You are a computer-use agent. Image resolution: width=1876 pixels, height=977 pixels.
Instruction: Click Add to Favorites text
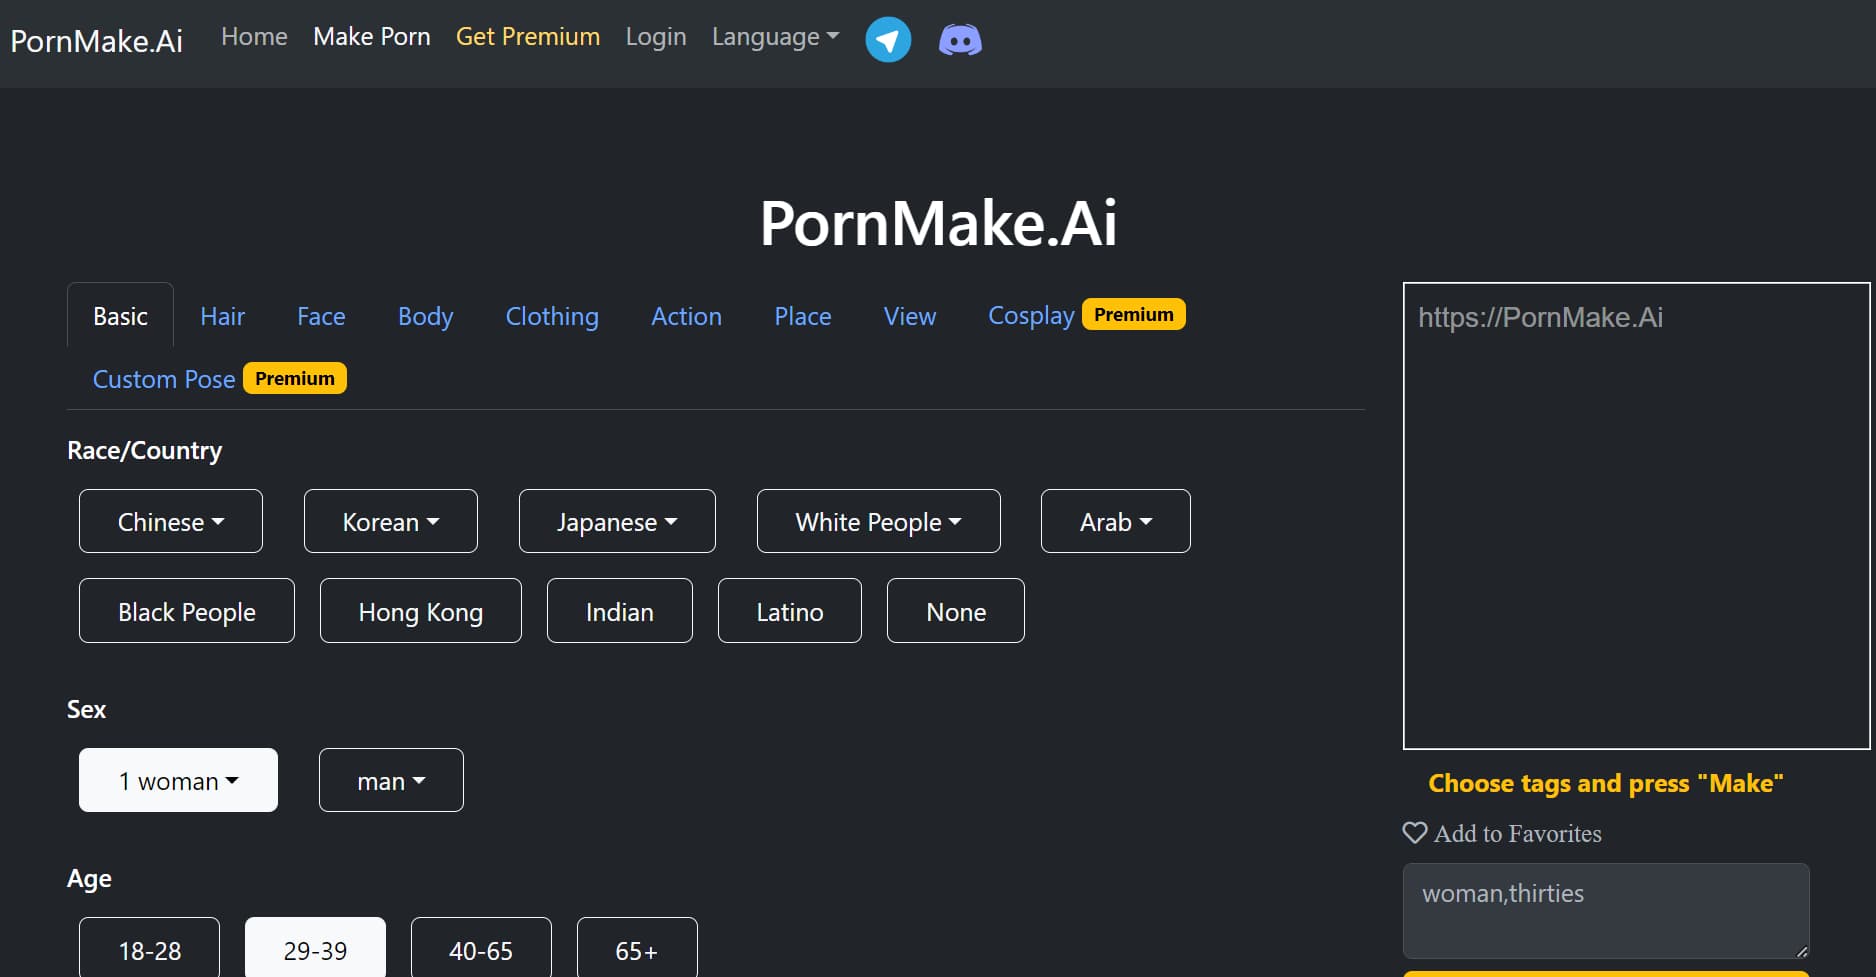click(x=1518, y=833)
